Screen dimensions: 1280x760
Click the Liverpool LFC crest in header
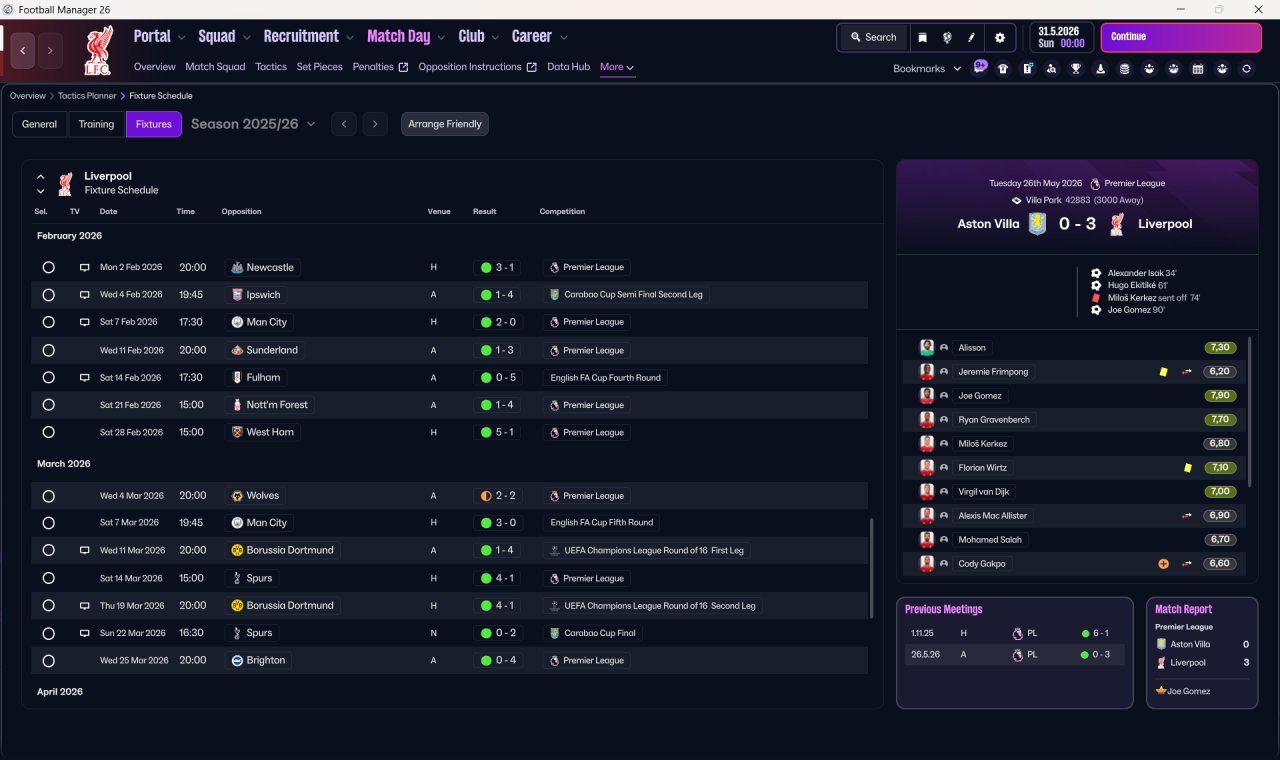coord(98,50)
